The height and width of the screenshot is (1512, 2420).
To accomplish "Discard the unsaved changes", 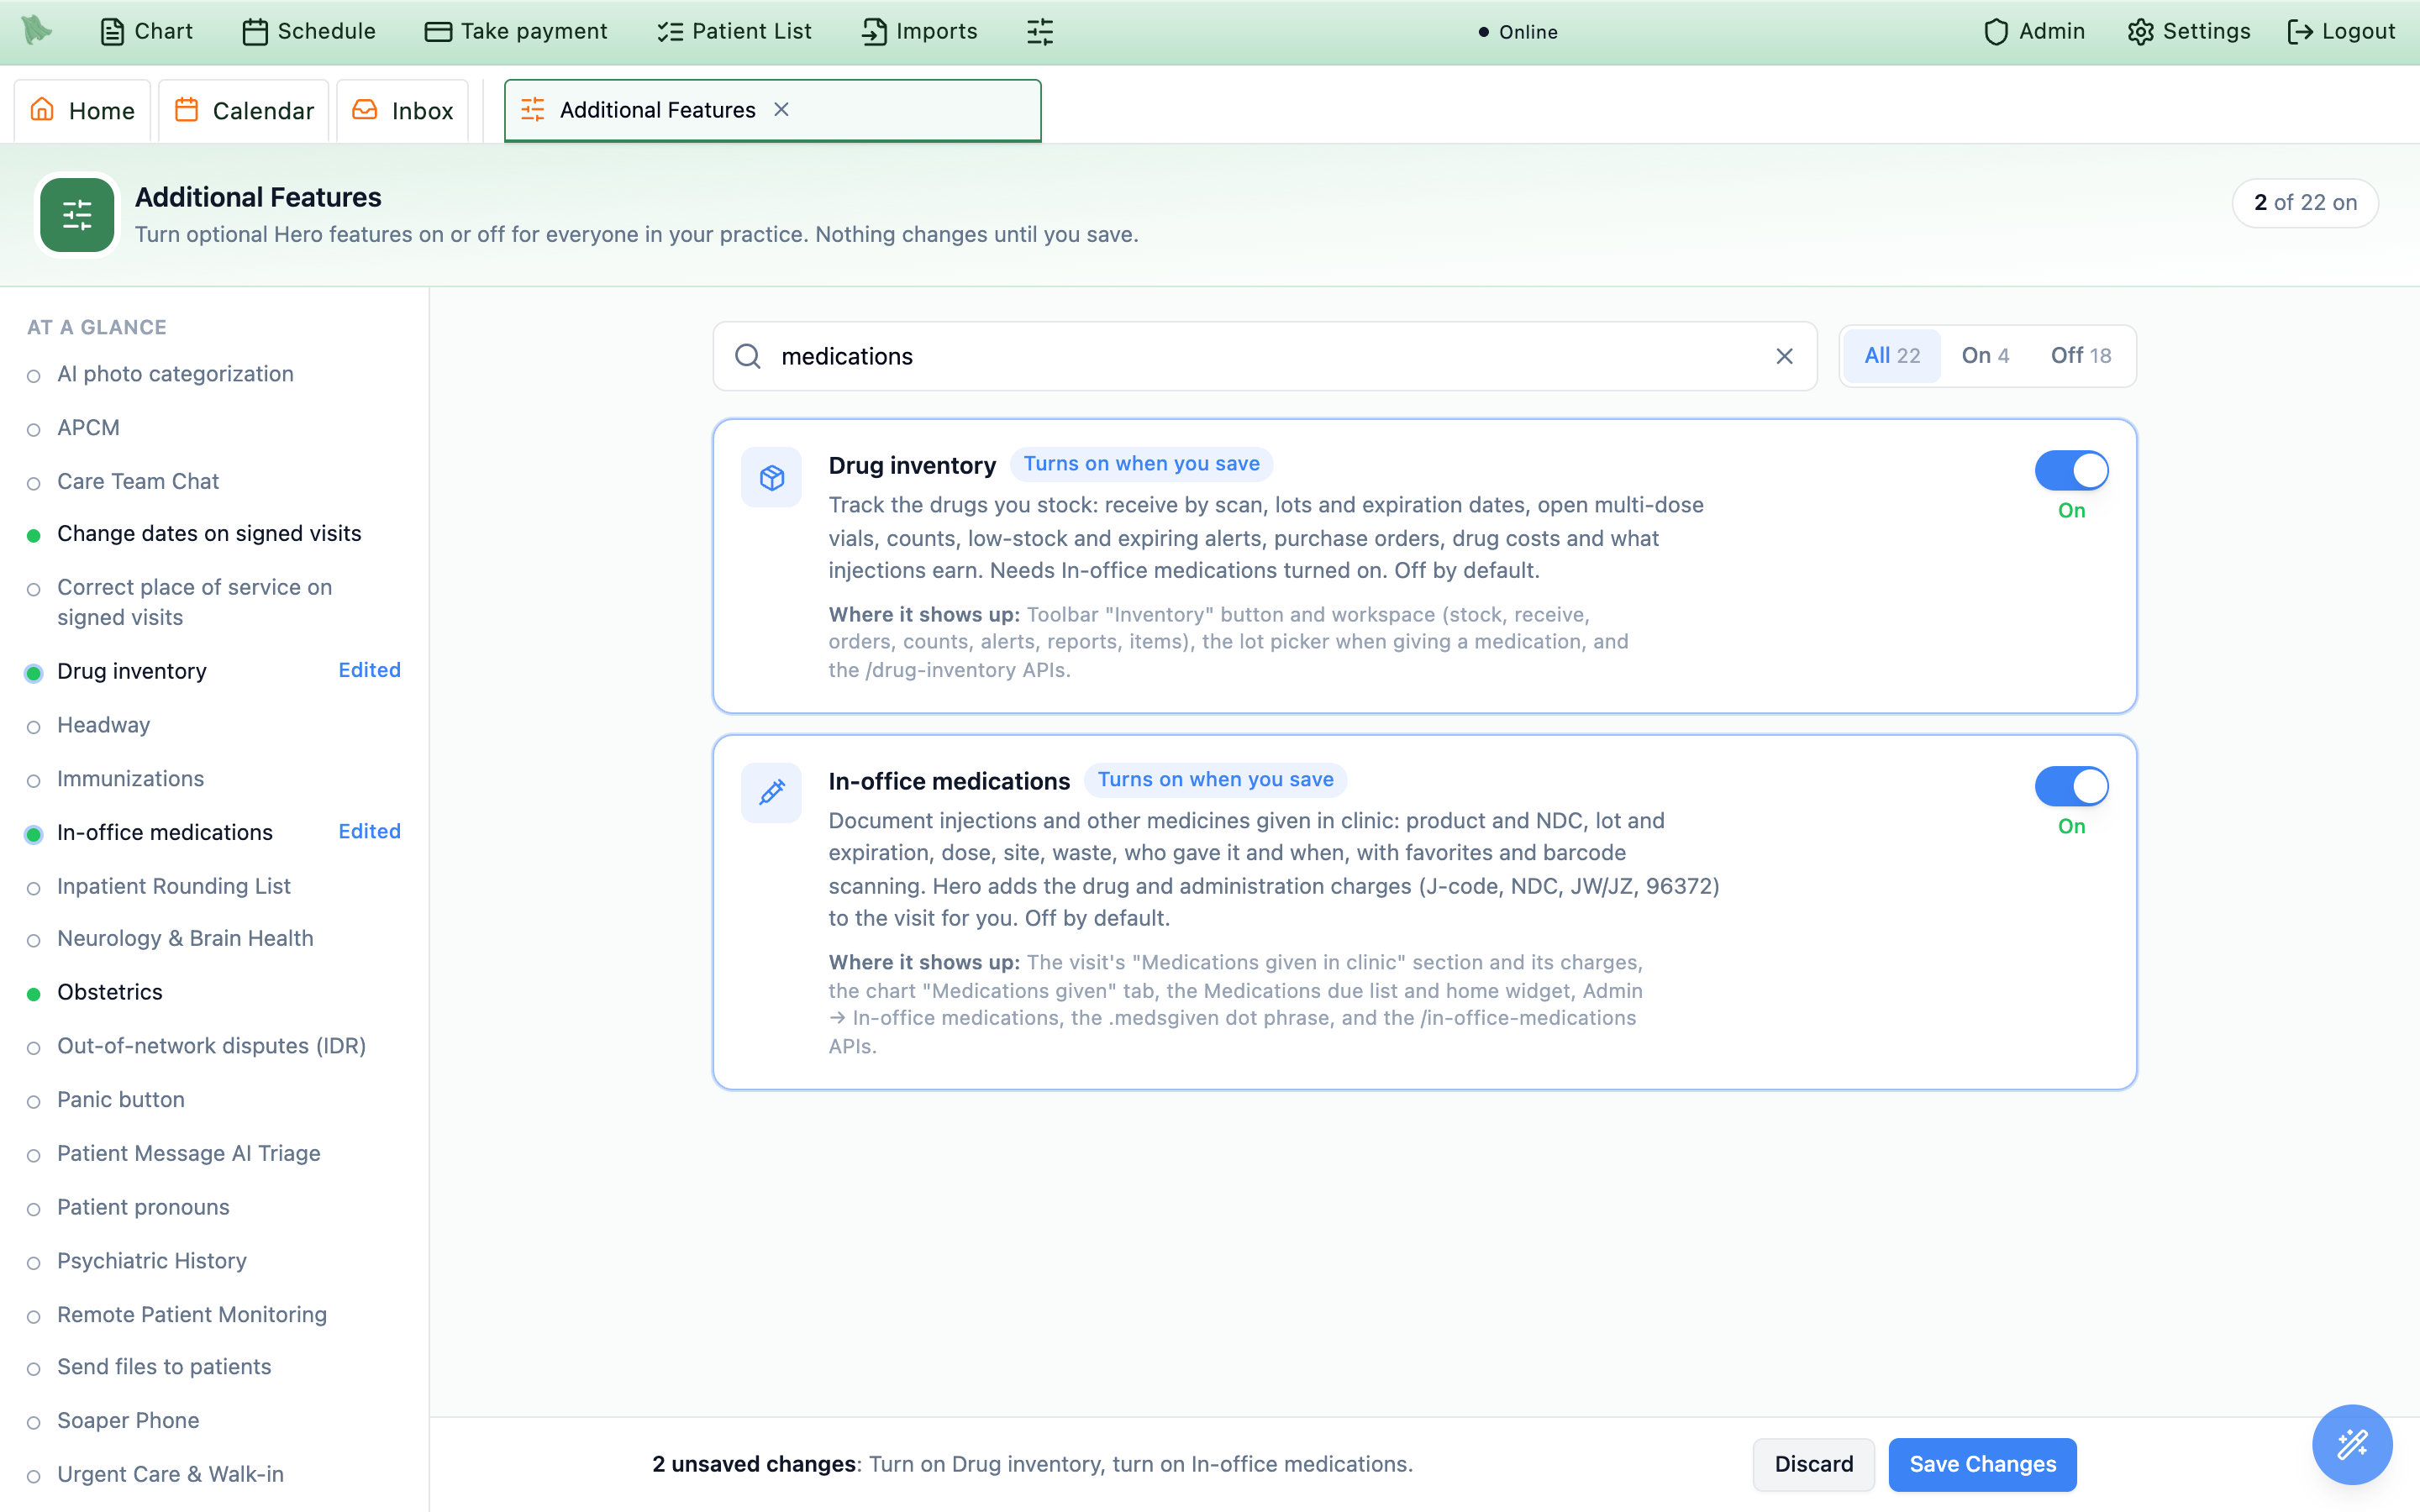I will [1813, 1464].
